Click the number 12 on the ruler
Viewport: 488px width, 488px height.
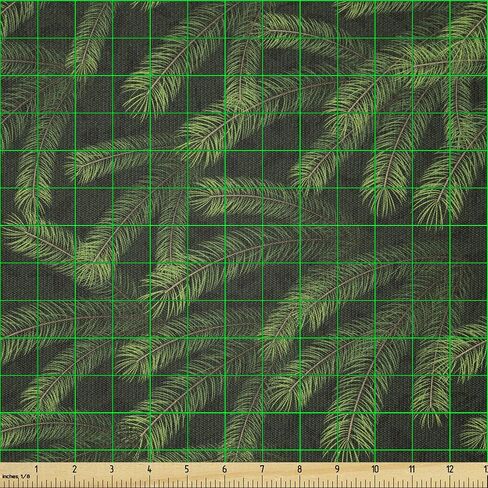[450, 469]
